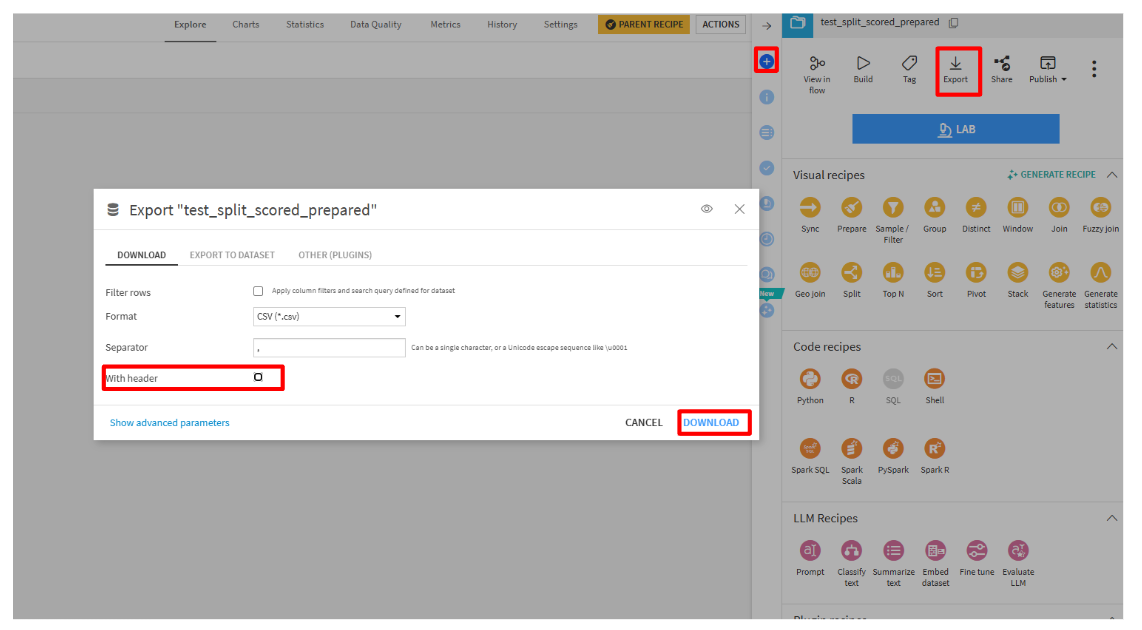The height and width of the screenshot is (630, 1142).
Task: Open View in flow action
Action: [816, 74]
